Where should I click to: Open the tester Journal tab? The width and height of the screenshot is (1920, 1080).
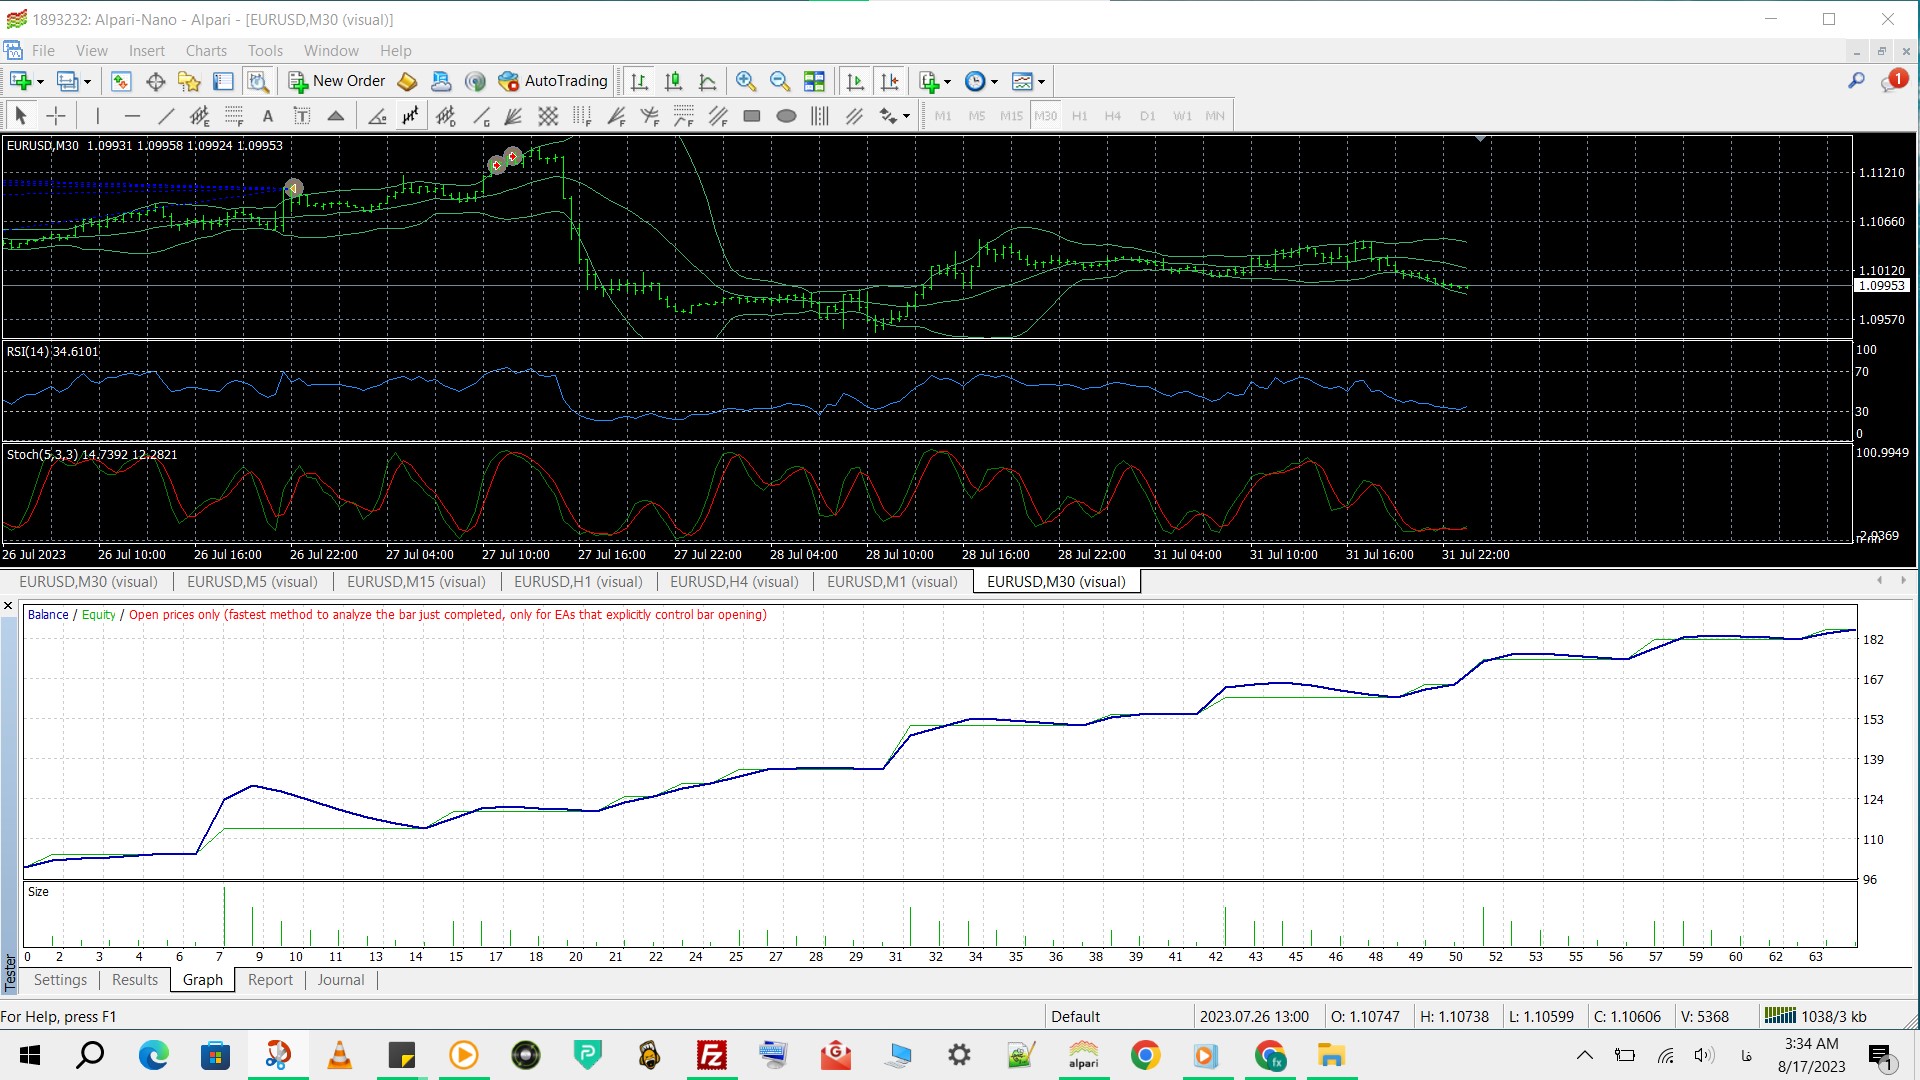[341, 980]
